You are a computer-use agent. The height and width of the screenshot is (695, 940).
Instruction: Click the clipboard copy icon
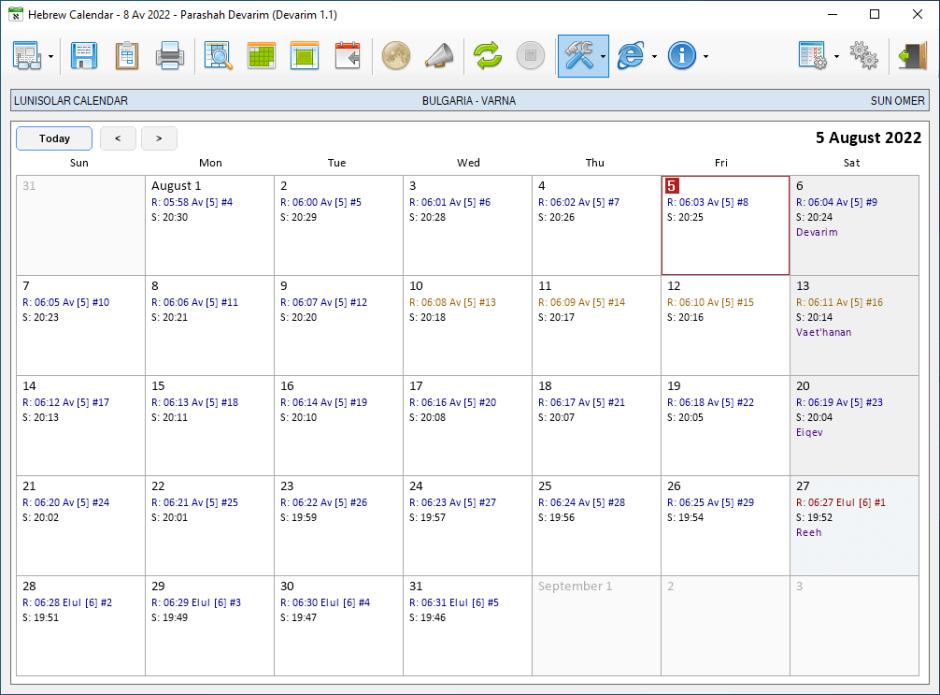click(x=127, y=57)
